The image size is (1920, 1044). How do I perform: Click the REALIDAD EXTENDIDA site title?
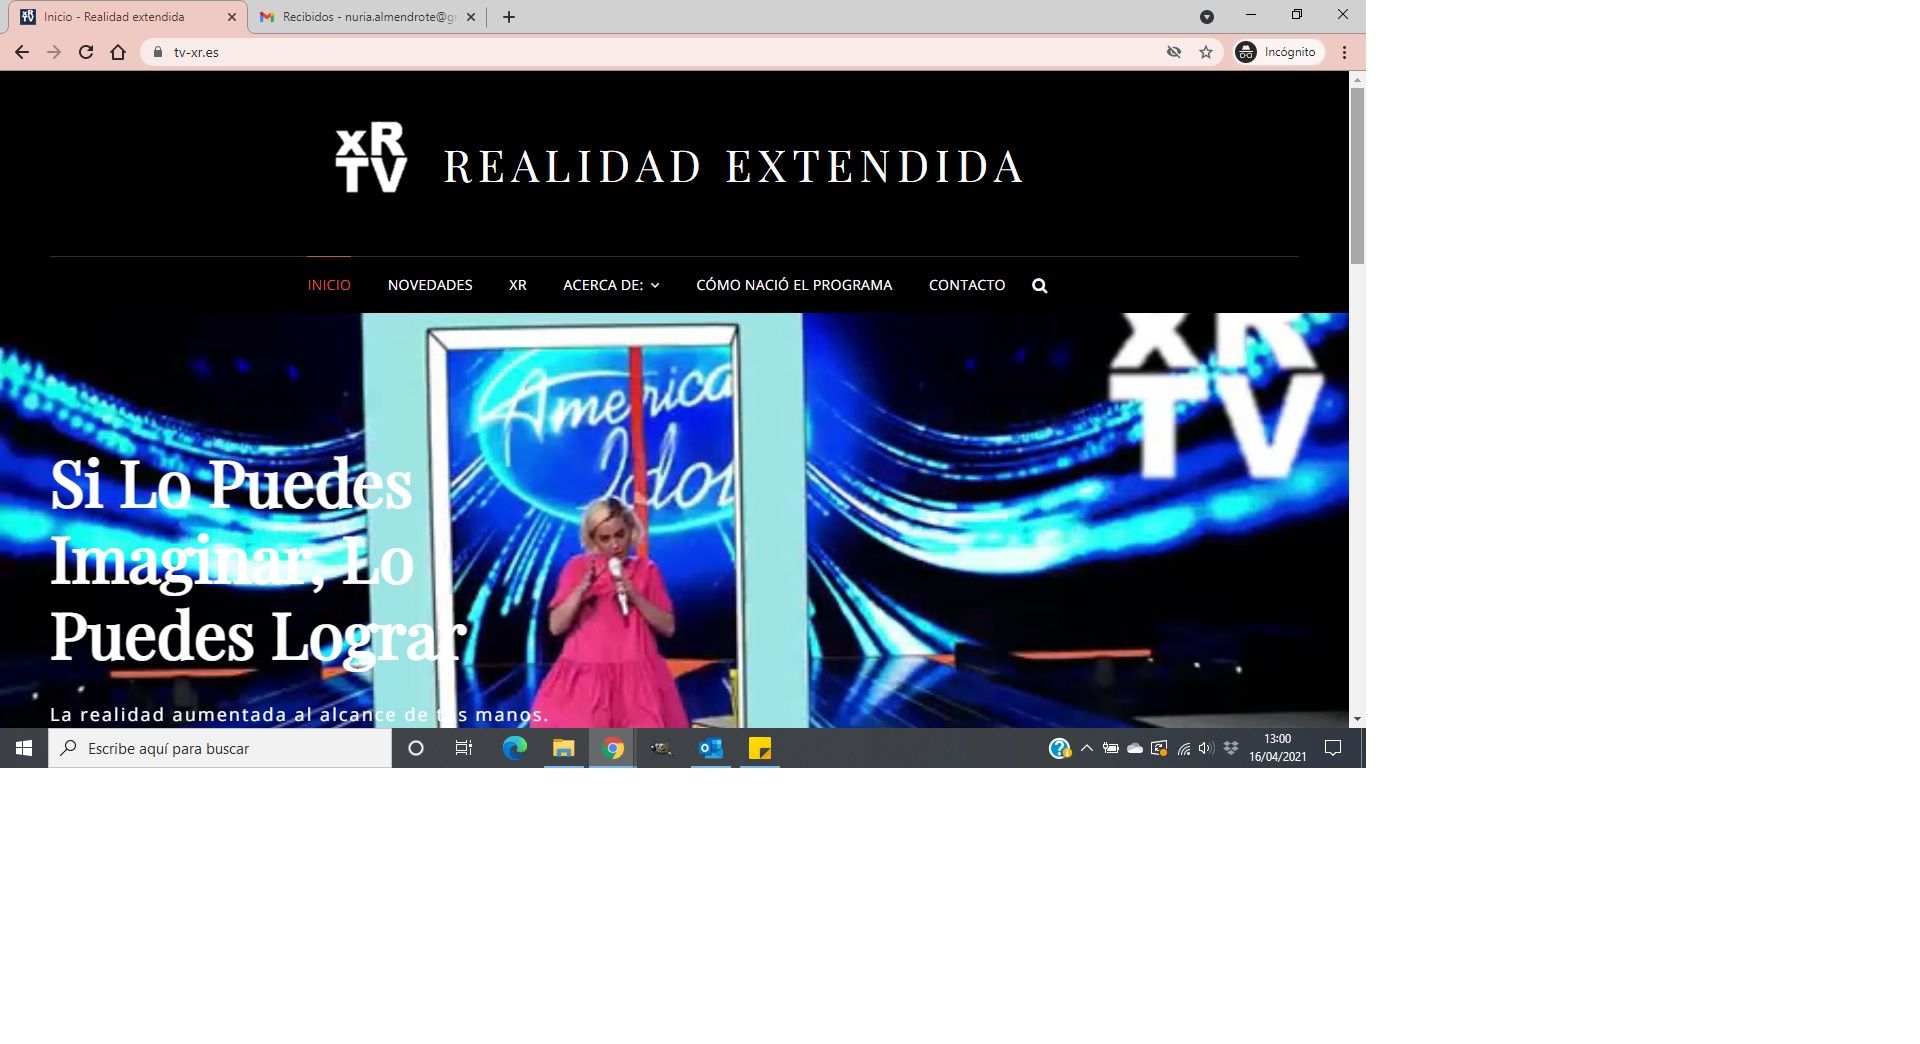(x=734, y=167)
